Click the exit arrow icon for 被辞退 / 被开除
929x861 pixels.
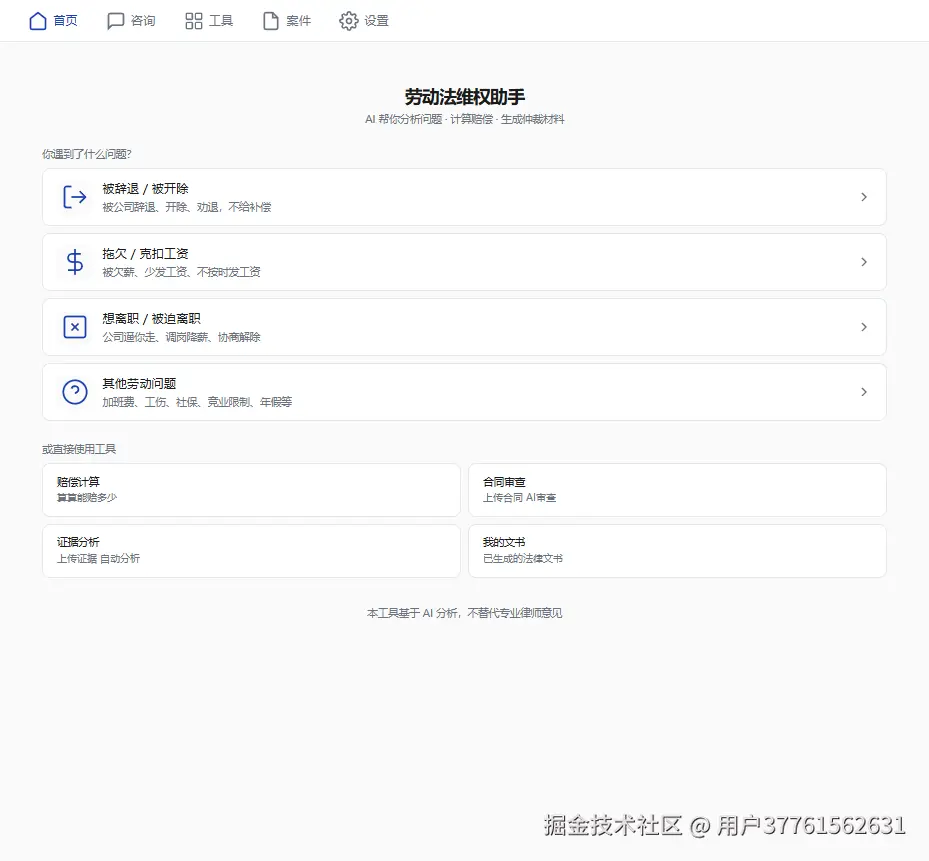[x=75, y=197]
